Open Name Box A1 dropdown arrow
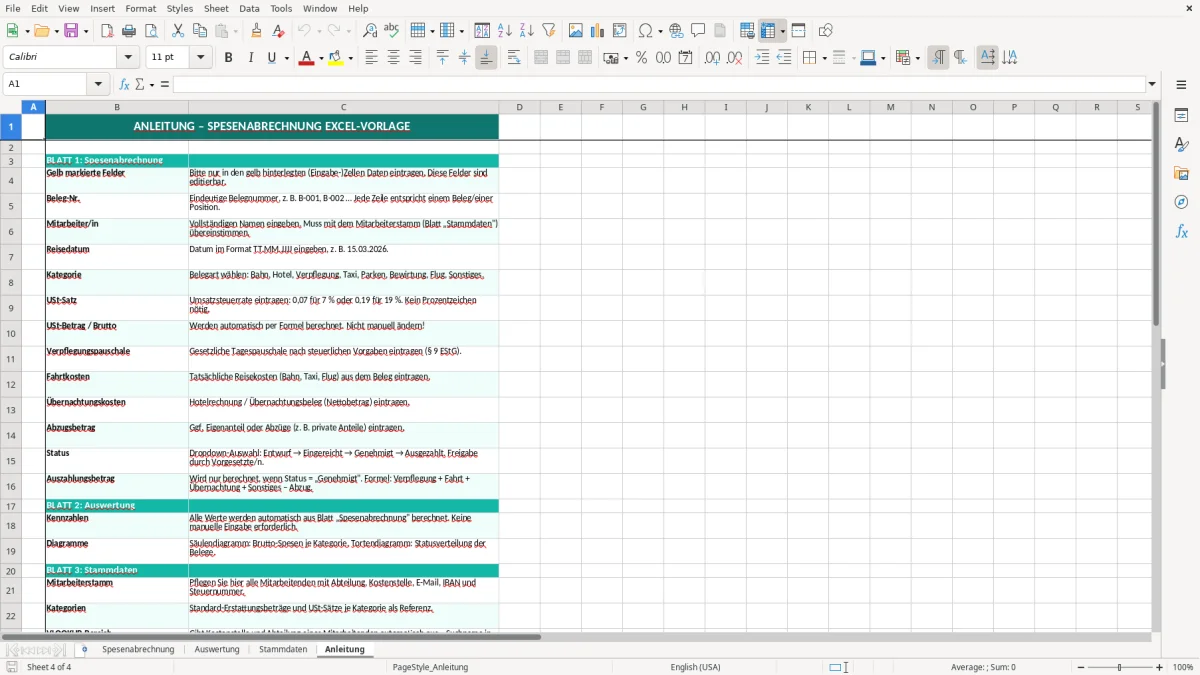 pos(99,84)
